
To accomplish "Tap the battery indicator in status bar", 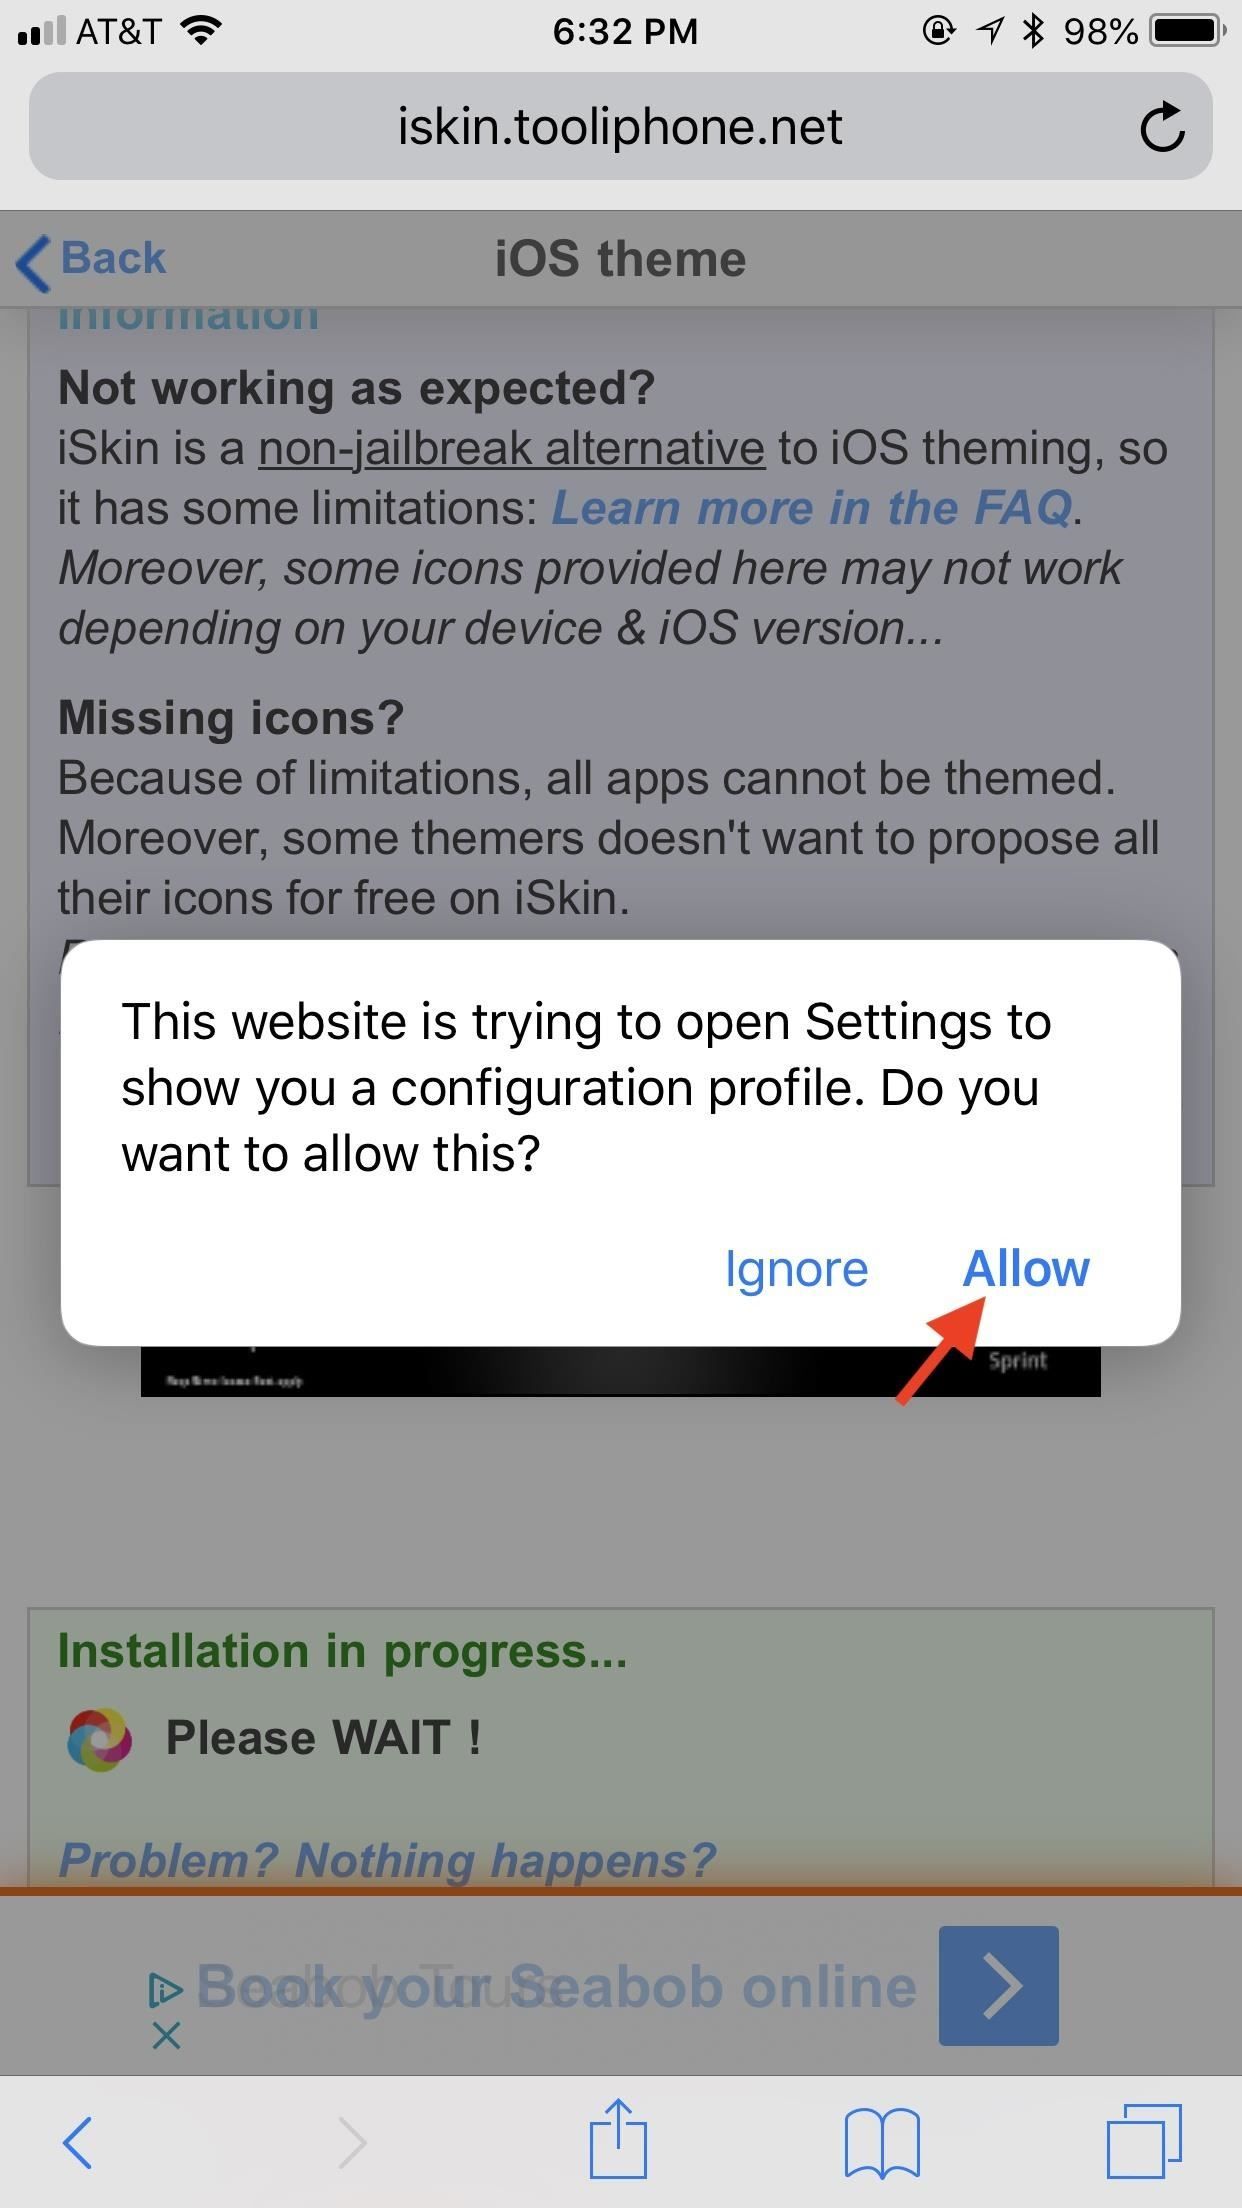I will (x=1188, y=31).
